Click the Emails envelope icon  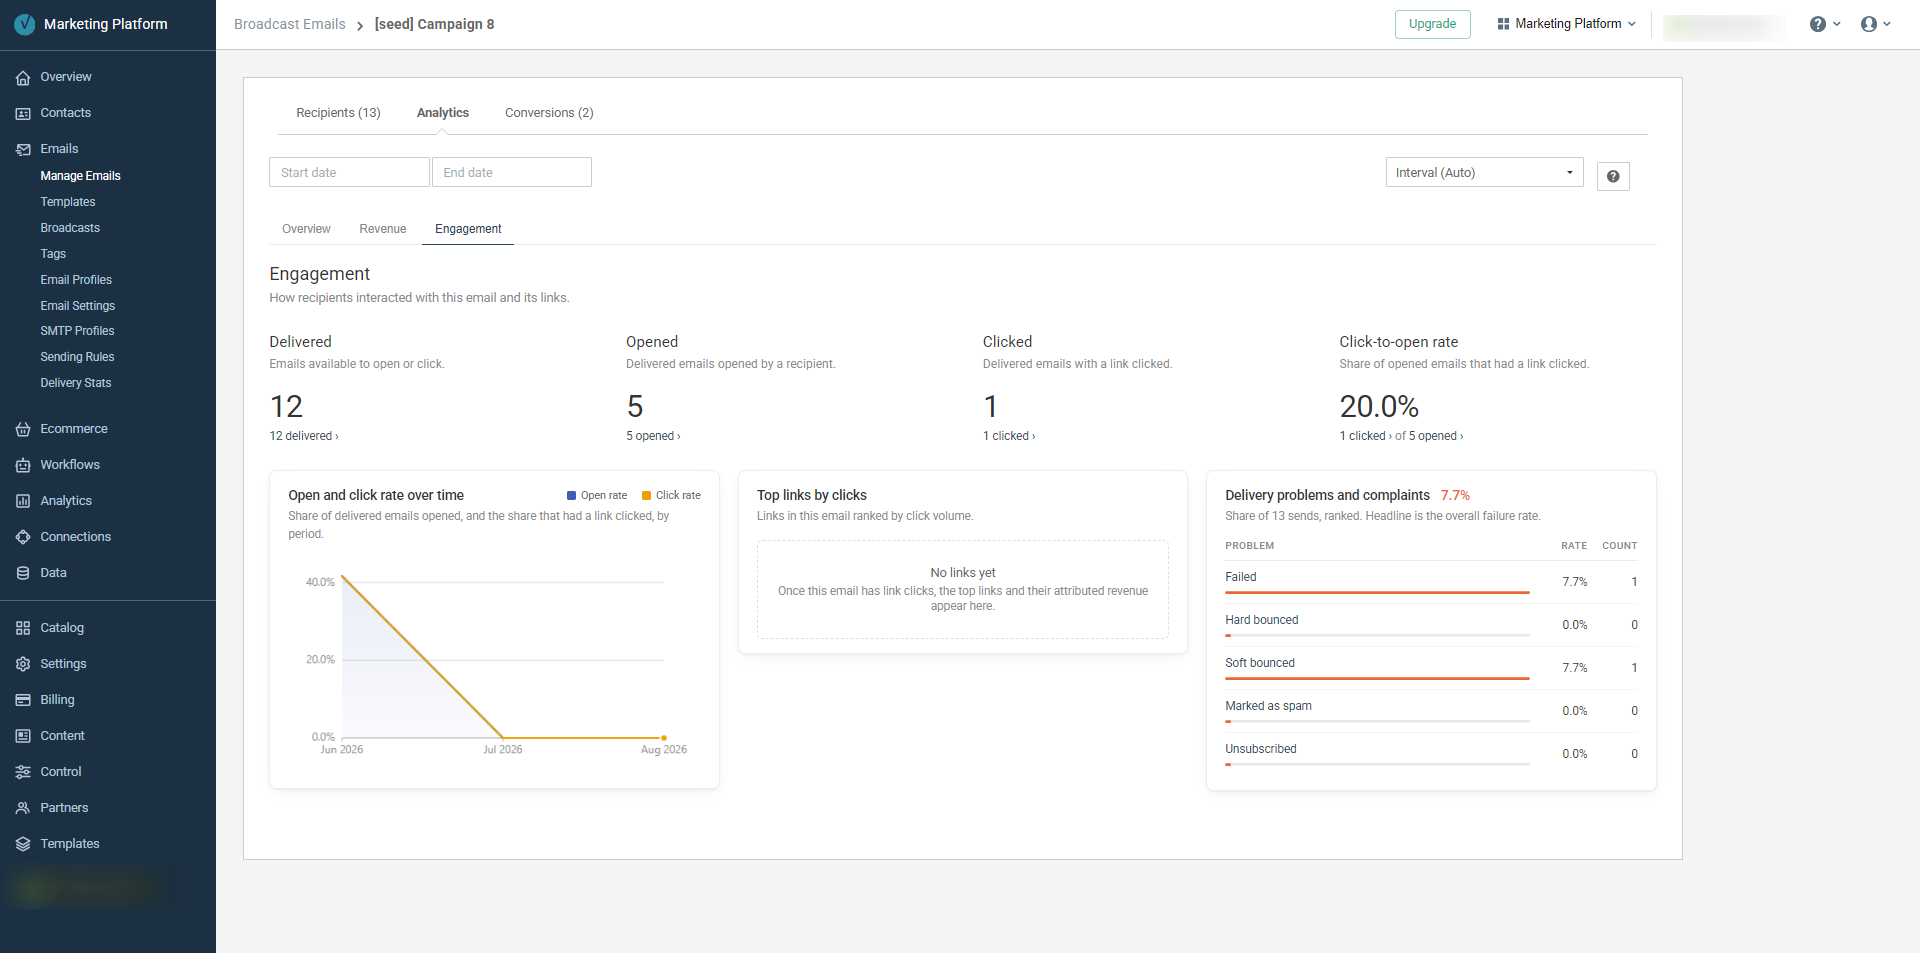click(x=23, y=149)
